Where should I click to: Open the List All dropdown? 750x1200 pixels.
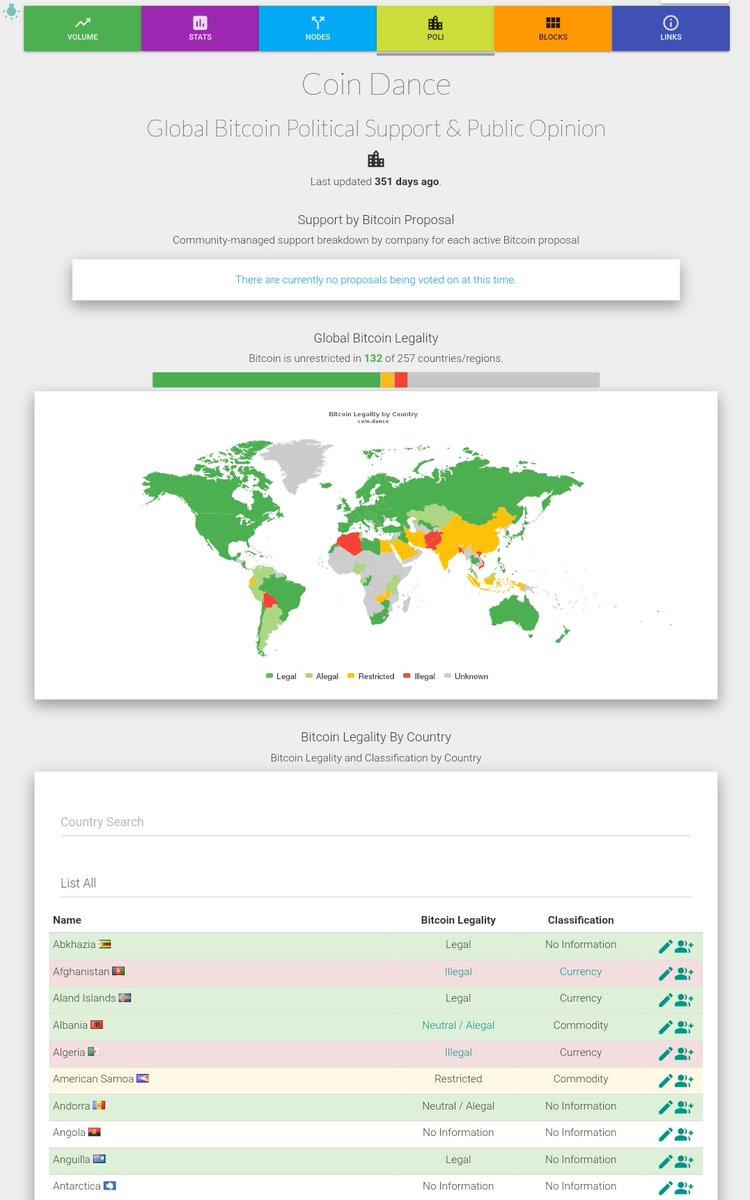[x=376, y=883]
